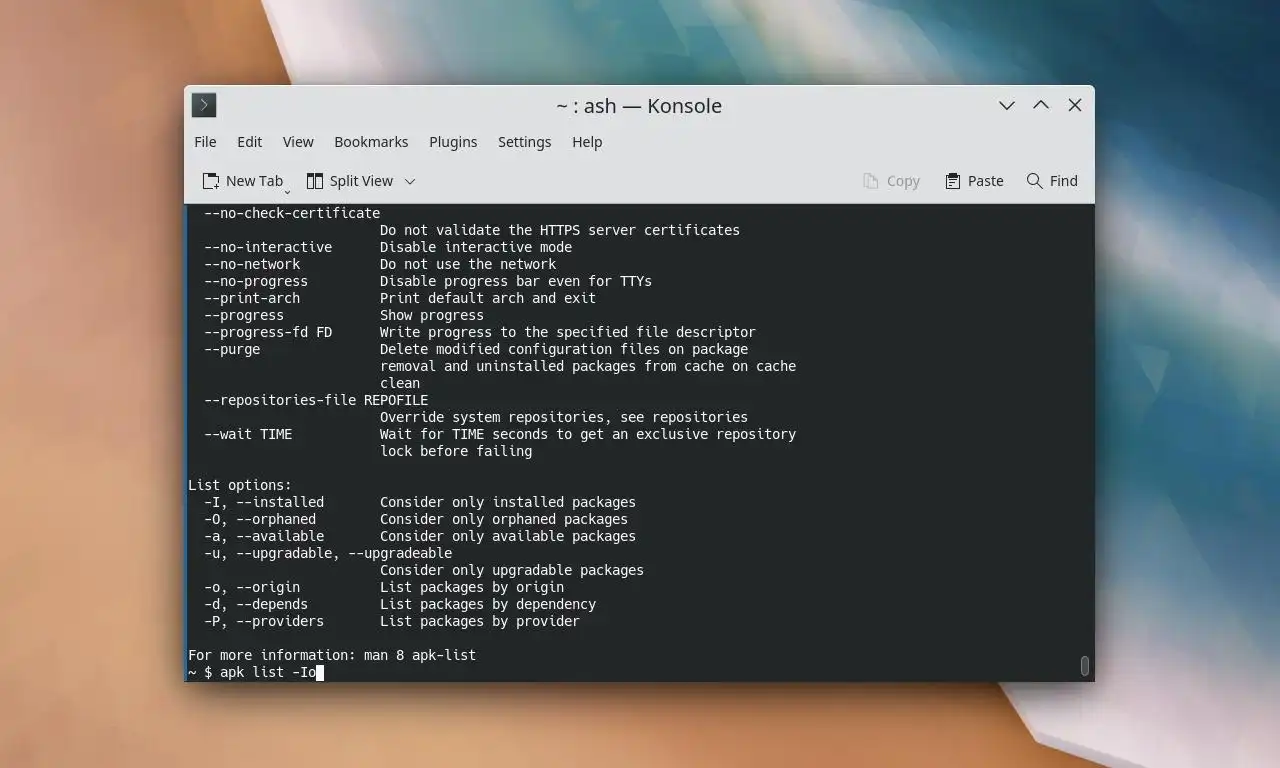Click the '-O, --orphaned' option text
The height and width of the screenshot is (768, 1280).
(260, 519)
